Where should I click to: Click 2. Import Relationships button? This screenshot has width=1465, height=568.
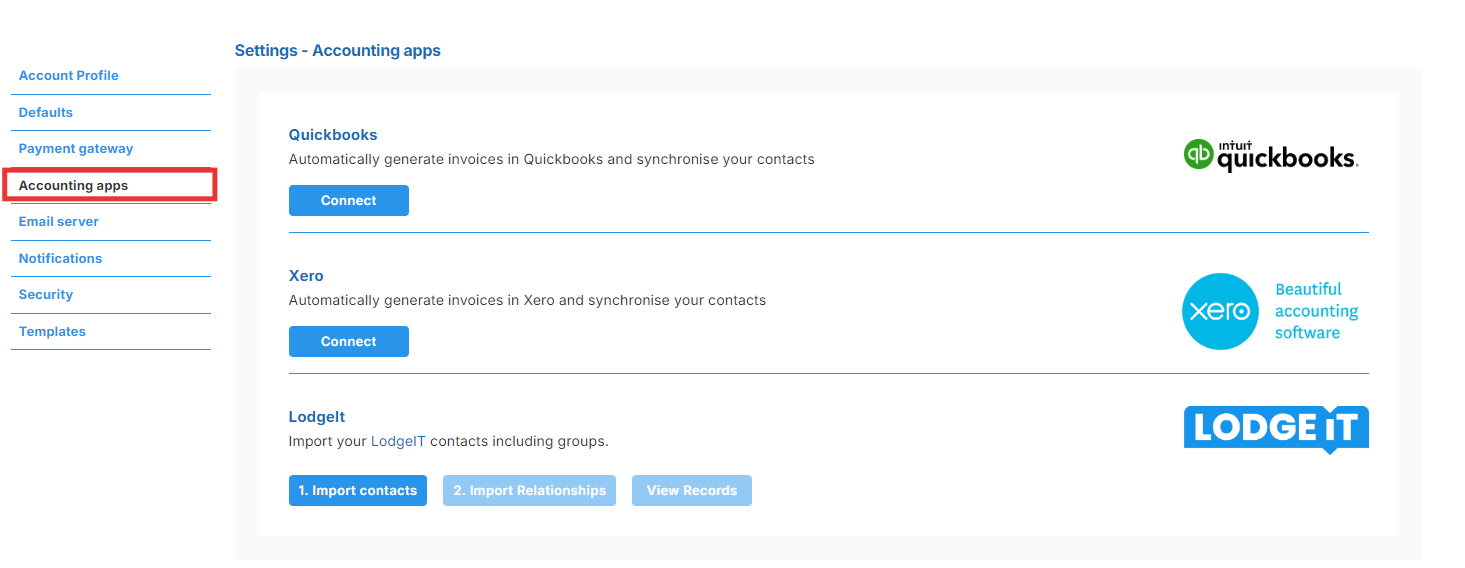point(529,490)
